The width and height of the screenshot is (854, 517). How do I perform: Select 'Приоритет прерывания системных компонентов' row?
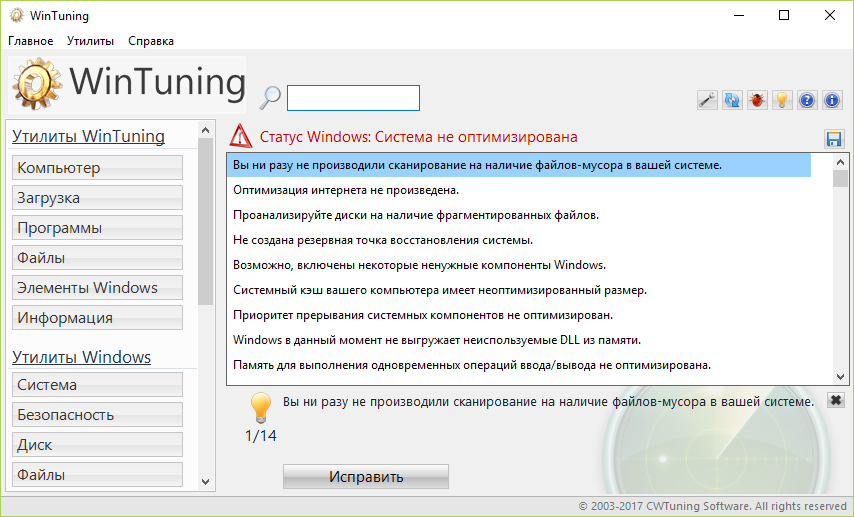pos(518,315)
